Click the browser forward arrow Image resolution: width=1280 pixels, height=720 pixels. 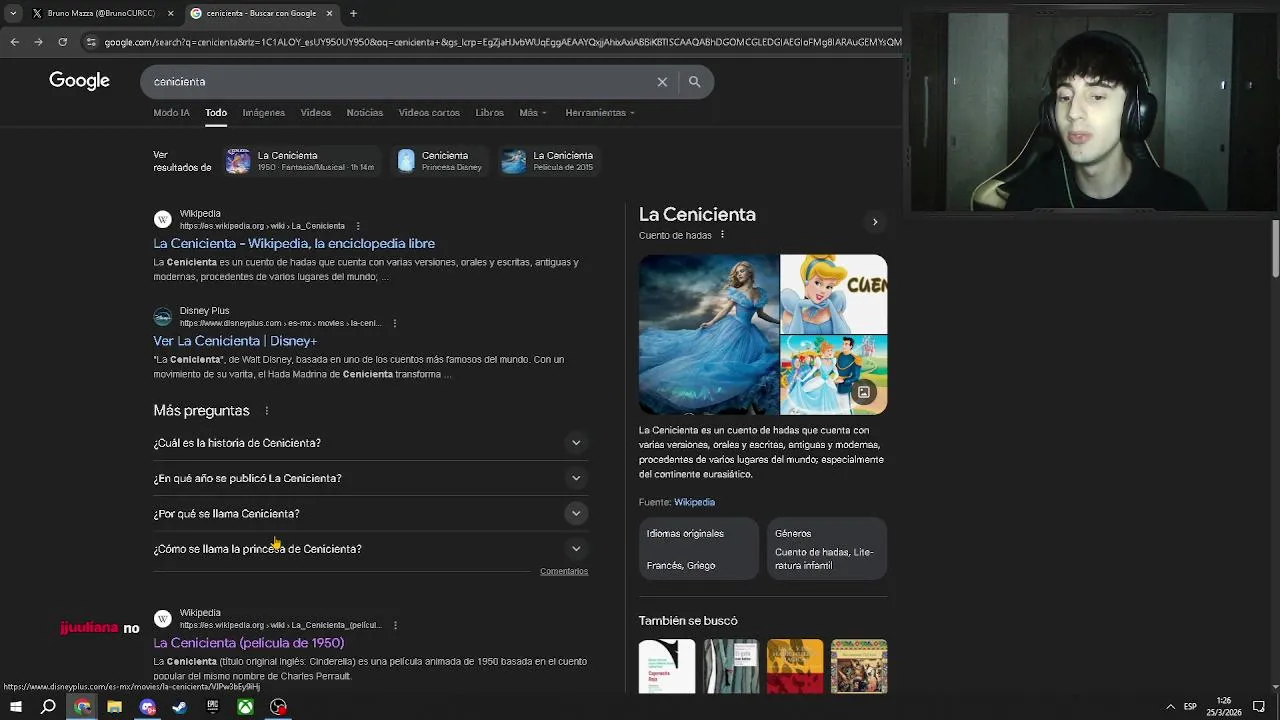[x=38, y=42]
